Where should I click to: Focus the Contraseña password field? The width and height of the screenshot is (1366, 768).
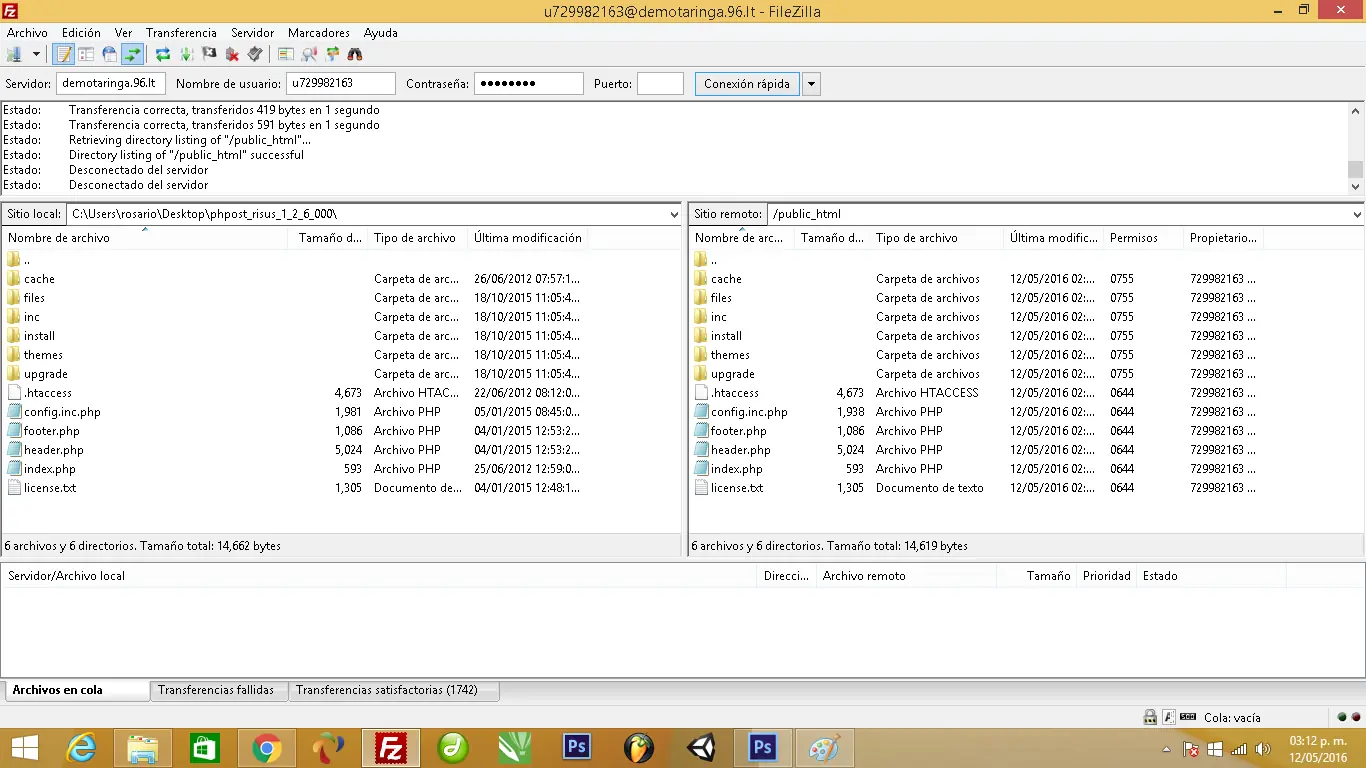click(x=529, y=84)
